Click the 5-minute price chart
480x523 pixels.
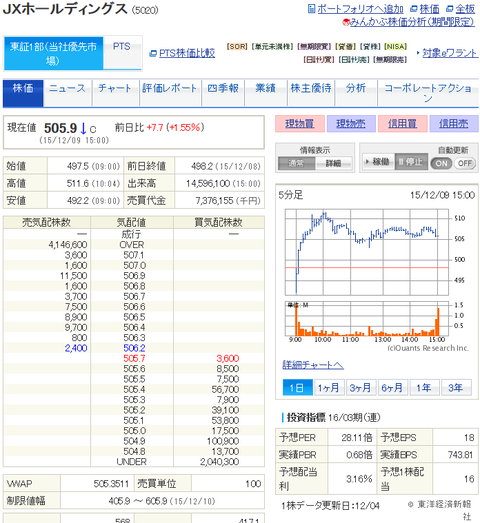point(367,252)
